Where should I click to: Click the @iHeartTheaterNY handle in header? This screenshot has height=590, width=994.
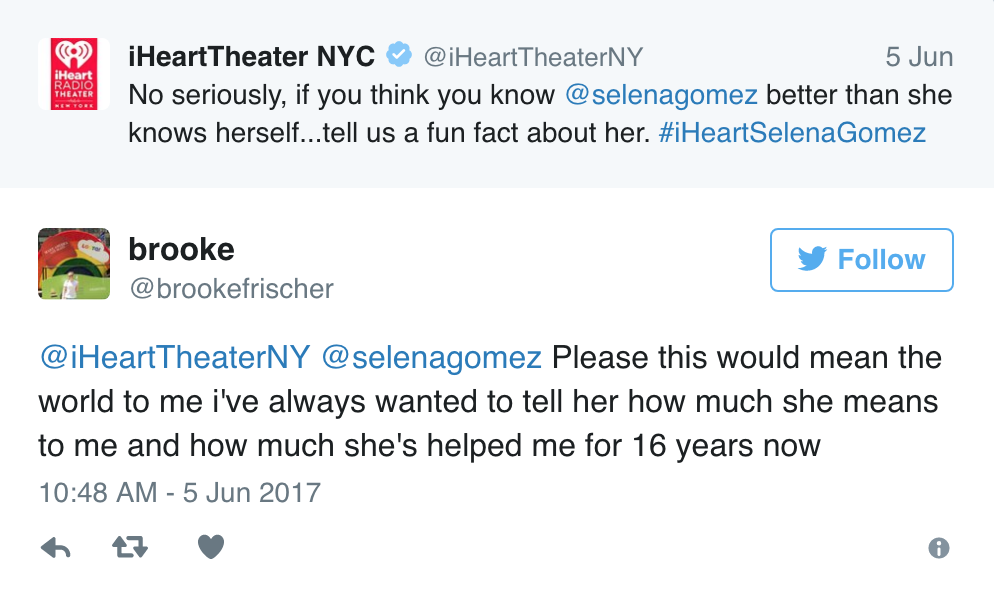click(533, 57)
